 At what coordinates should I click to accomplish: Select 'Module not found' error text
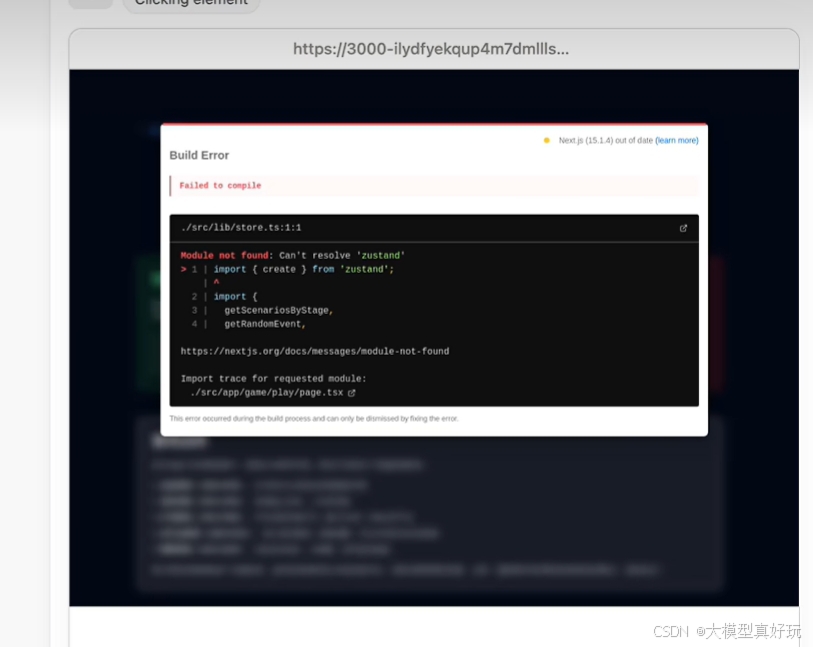point(225,256)
